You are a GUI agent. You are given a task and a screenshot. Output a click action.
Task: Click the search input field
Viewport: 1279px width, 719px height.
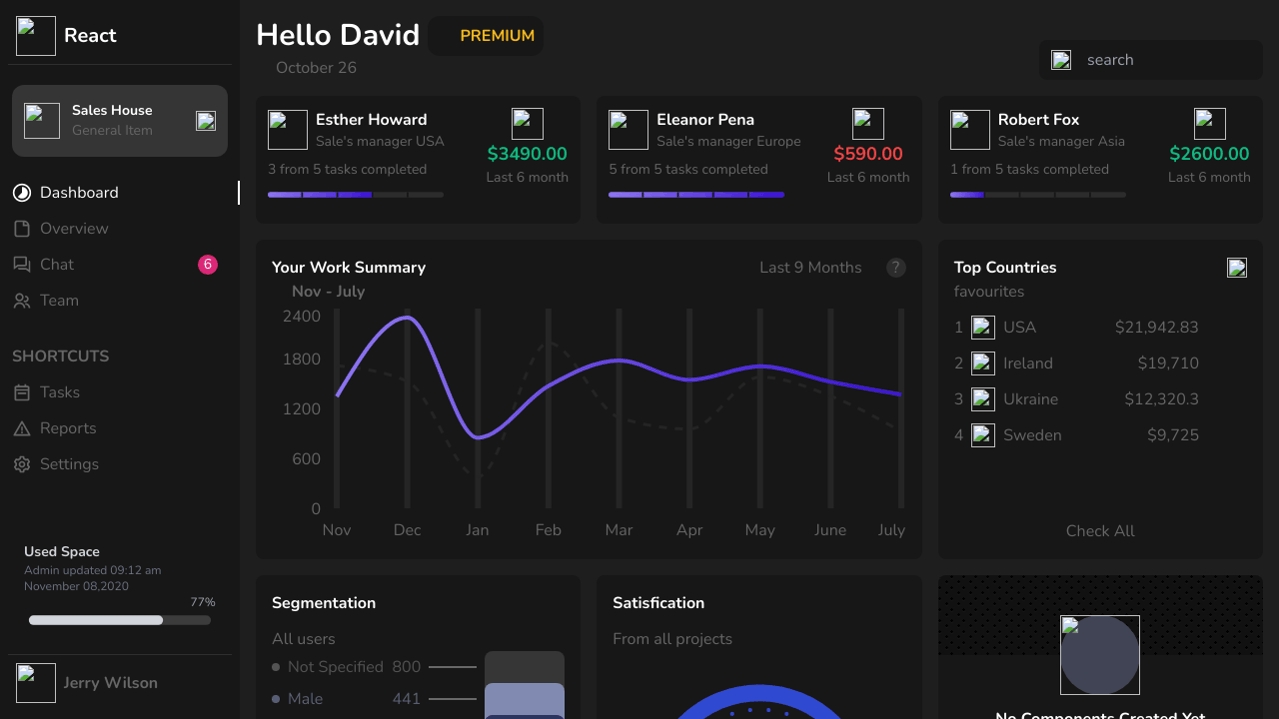(1150, 60)
